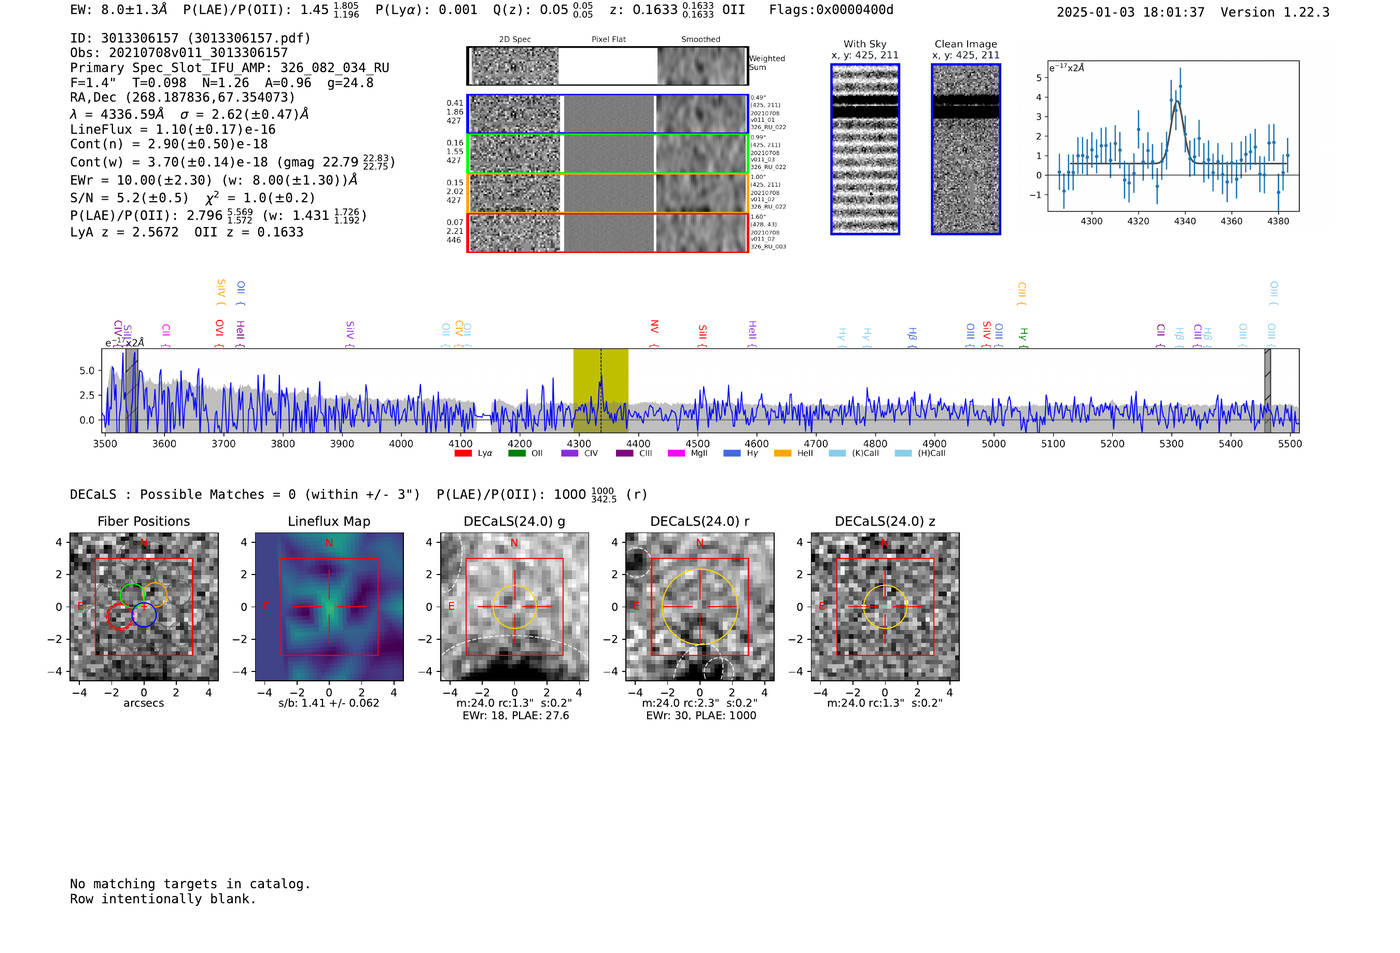This screenshot has height=953, width=1400.
Task: Click the 'Version 1.22.3' text
Action: [1275, 12]
